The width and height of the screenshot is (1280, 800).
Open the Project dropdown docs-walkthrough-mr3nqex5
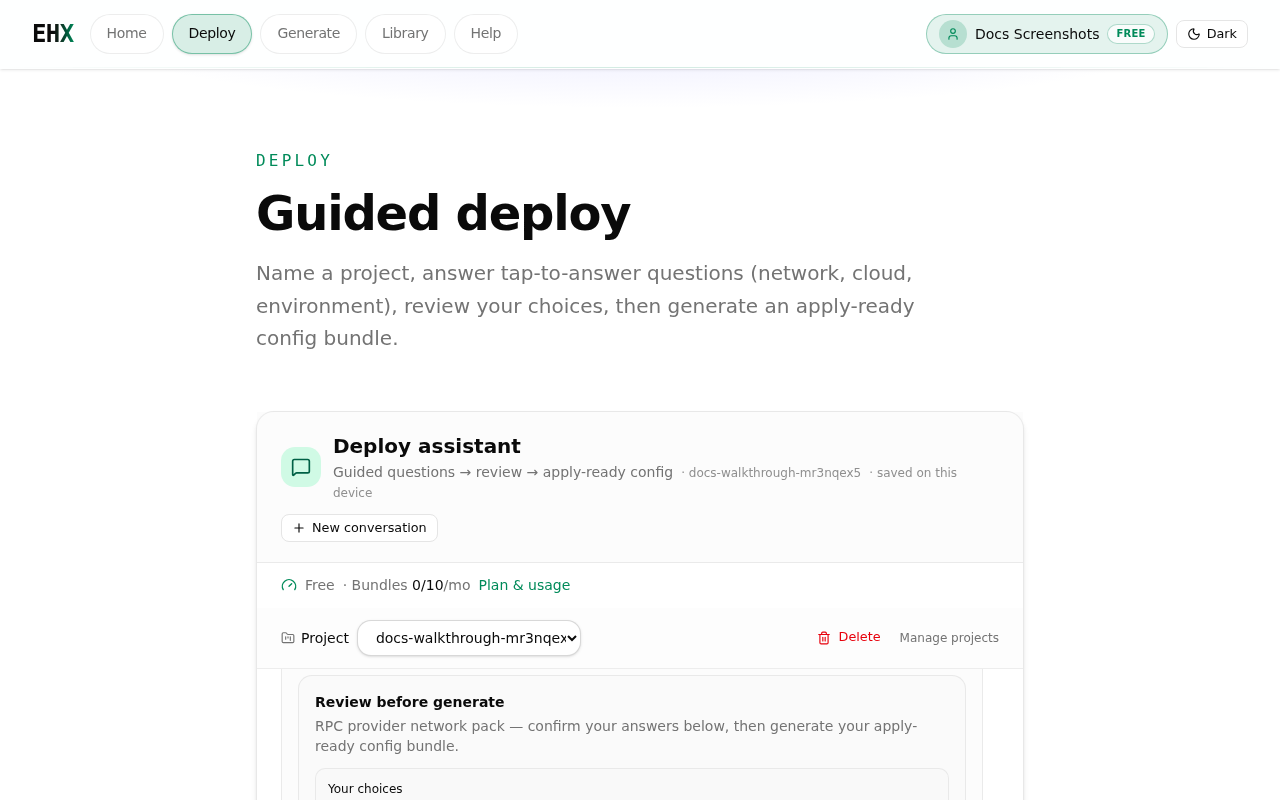pos(469,638)
